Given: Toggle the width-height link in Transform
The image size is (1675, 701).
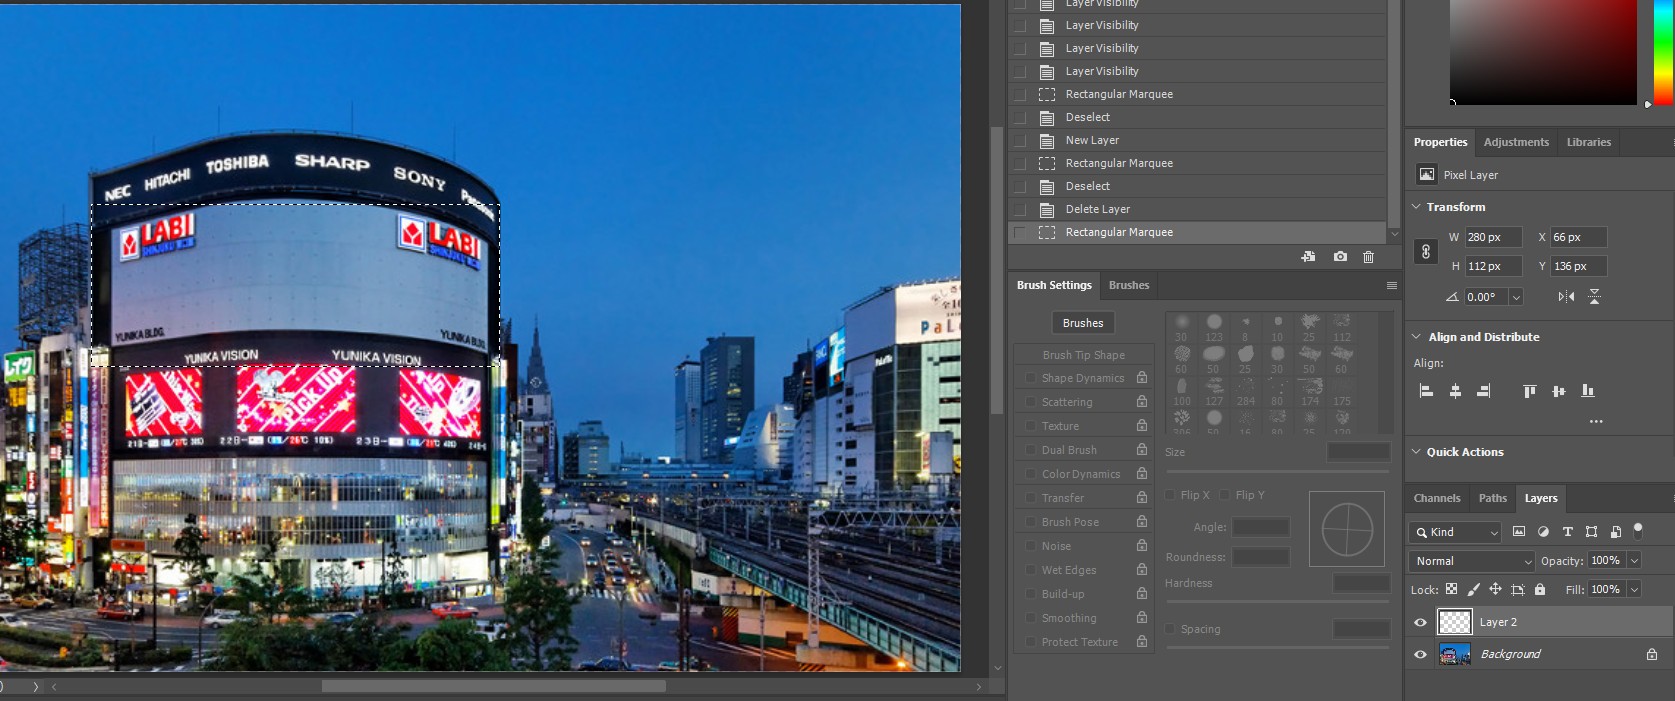Looking at the screenshot, I should click(x=1426, y=252).
